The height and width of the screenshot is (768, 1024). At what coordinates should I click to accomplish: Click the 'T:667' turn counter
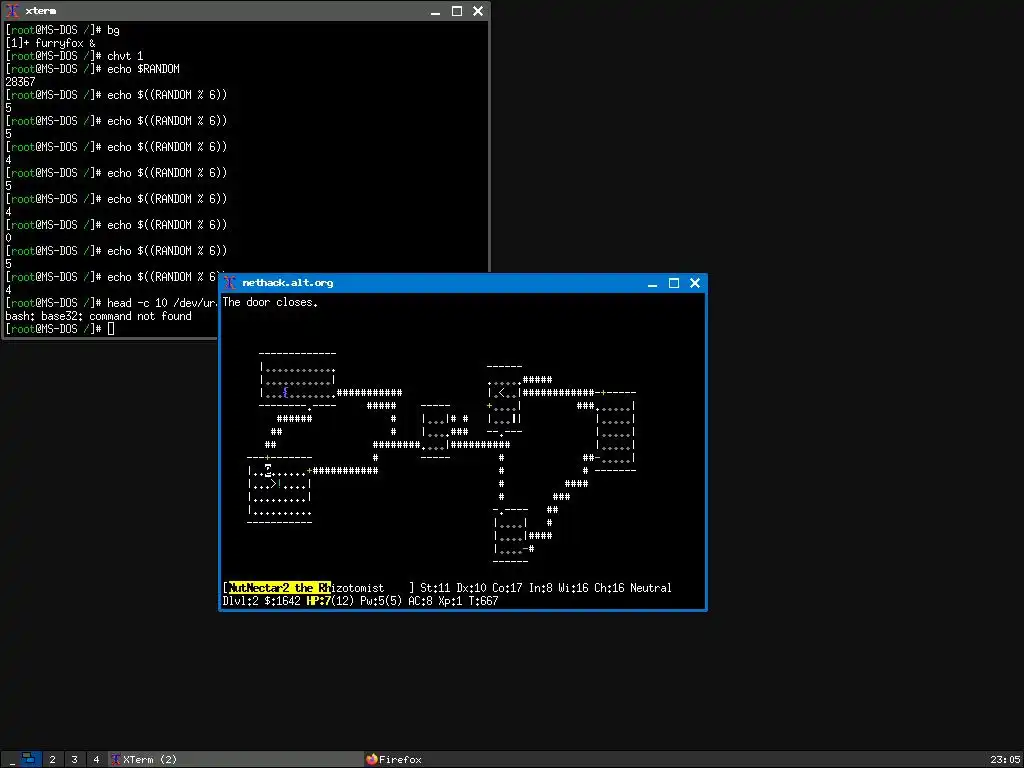pyautogui.click(x=483, y=601)
